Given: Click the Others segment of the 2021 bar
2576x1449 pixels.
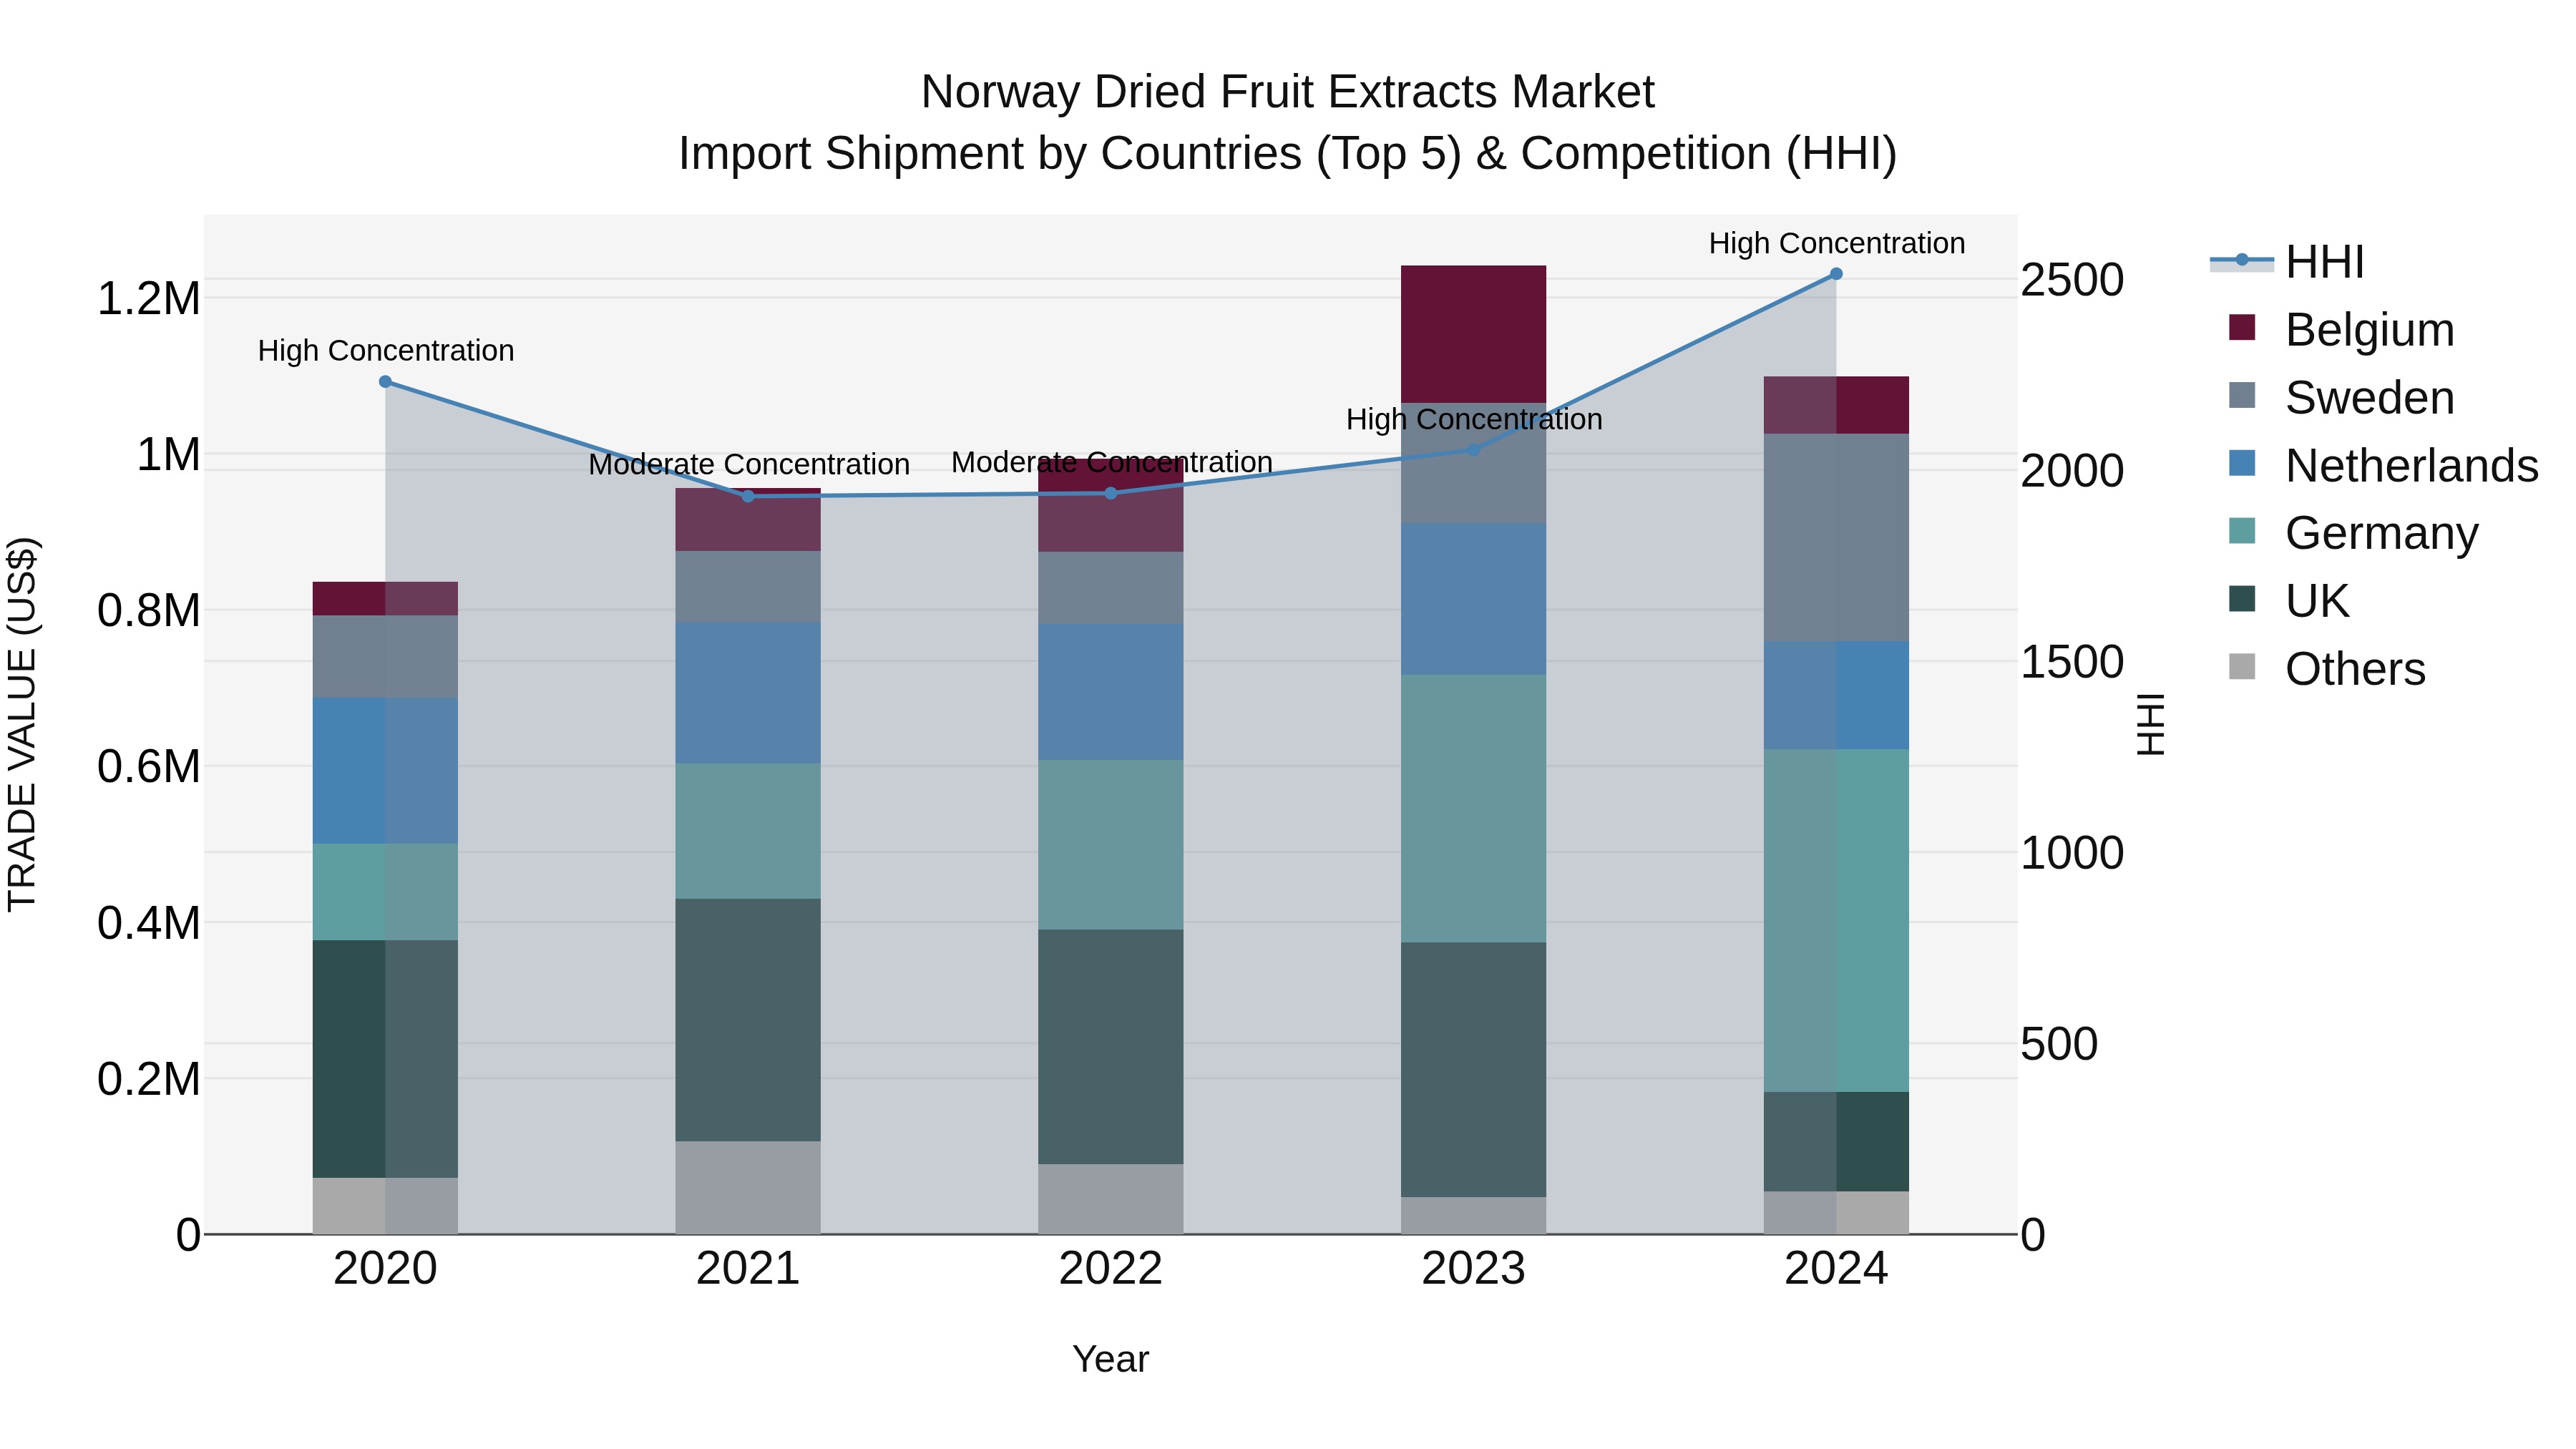Looking at the screenshot, I should 748,1188.
